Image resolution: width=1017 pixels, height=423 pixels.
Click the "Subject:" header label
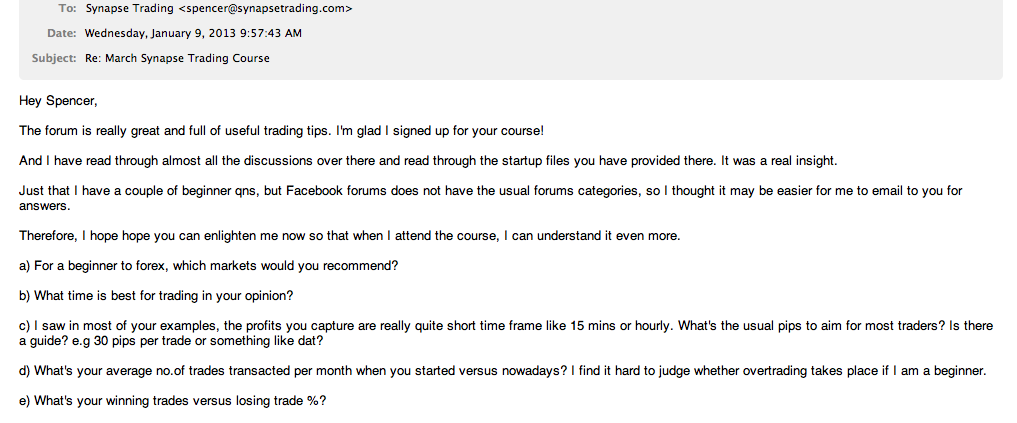pos(54,58)
